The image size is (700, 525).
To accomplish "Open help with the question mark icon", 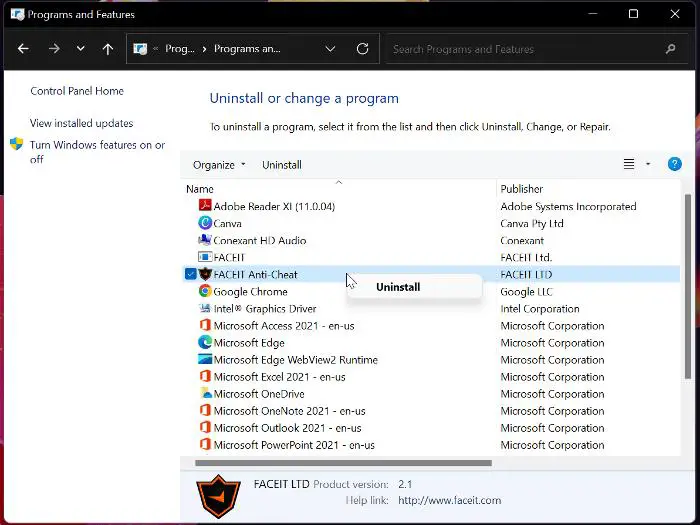I will (675, 164).
